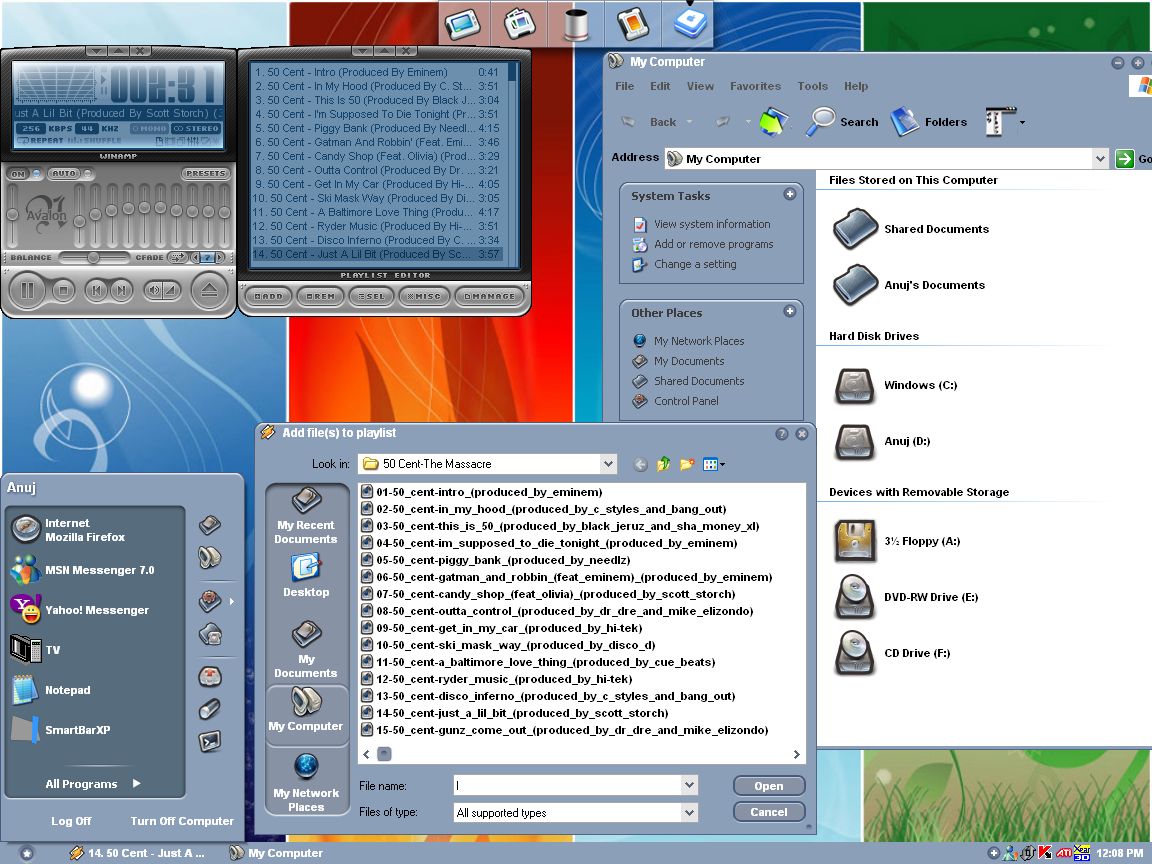This screenshot has height=864, width=1152.
Task: Click the Winamp balance slider
Action: 93,258
